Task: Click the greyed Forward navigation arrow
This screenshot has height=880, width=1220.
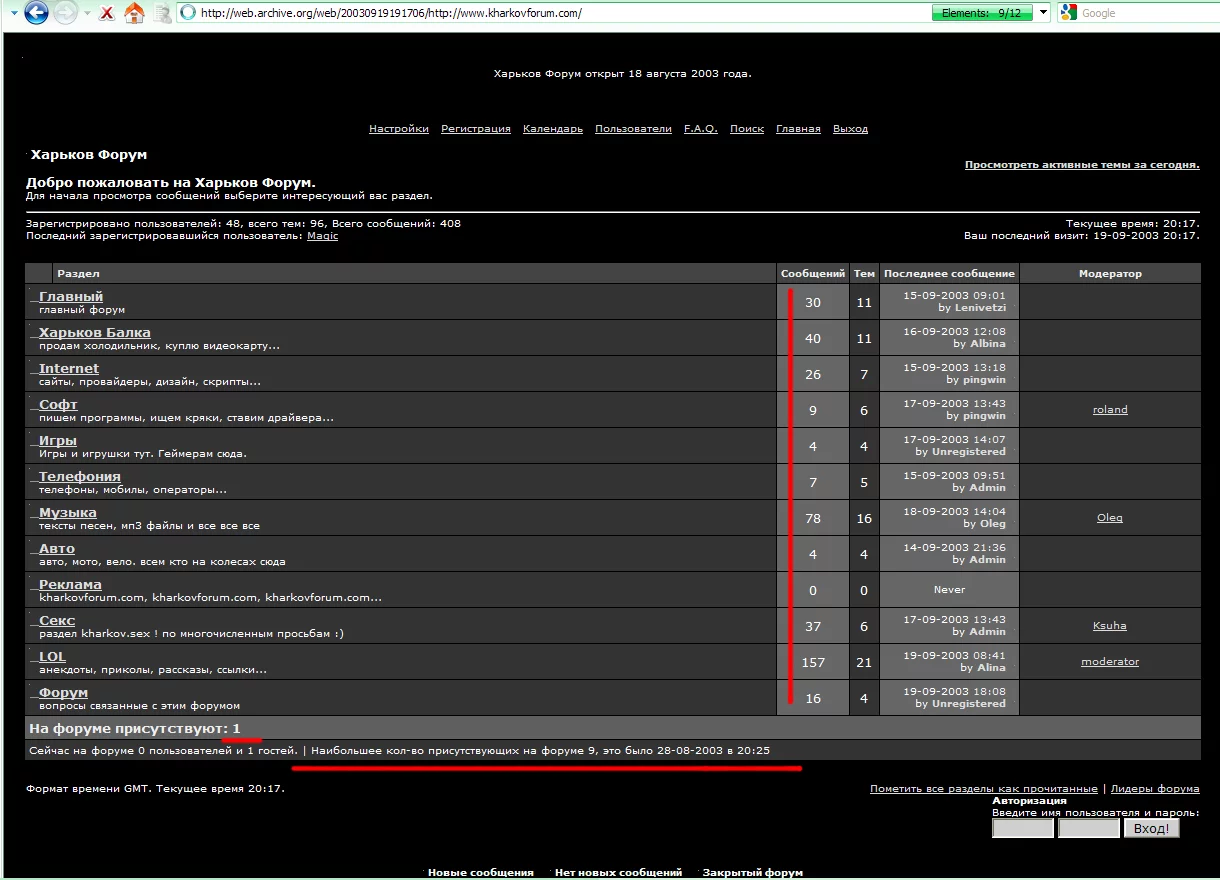Action: pyautogui.click(x=66, y=13)
